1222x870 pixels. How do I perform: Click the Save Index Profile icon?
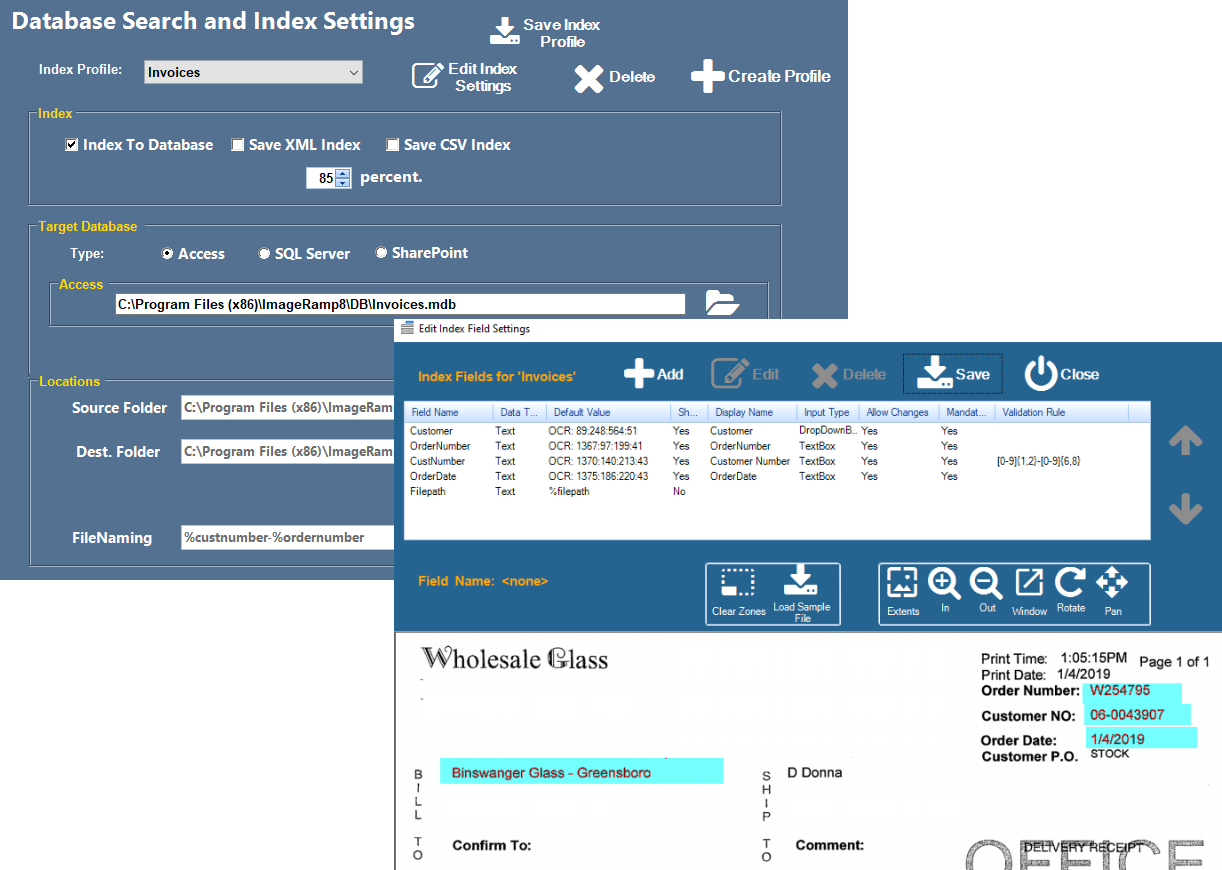504,31
